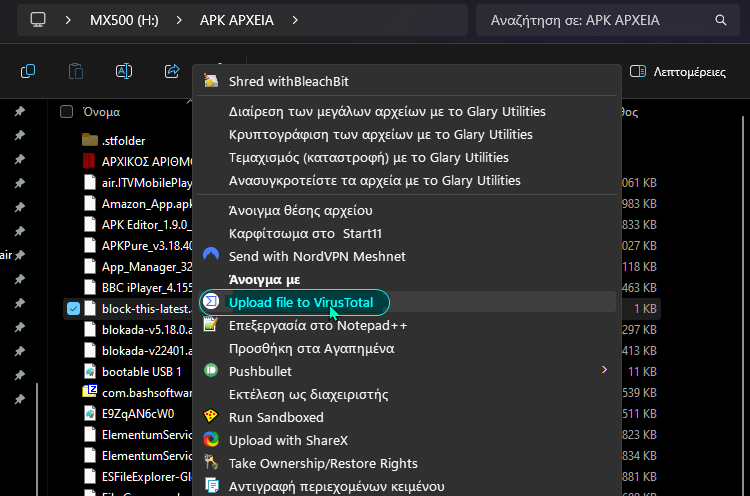
Task: Select Αντιγραφή περιεχομένων κειμένου
Action: pyautogui.click(x=407, y=486)
